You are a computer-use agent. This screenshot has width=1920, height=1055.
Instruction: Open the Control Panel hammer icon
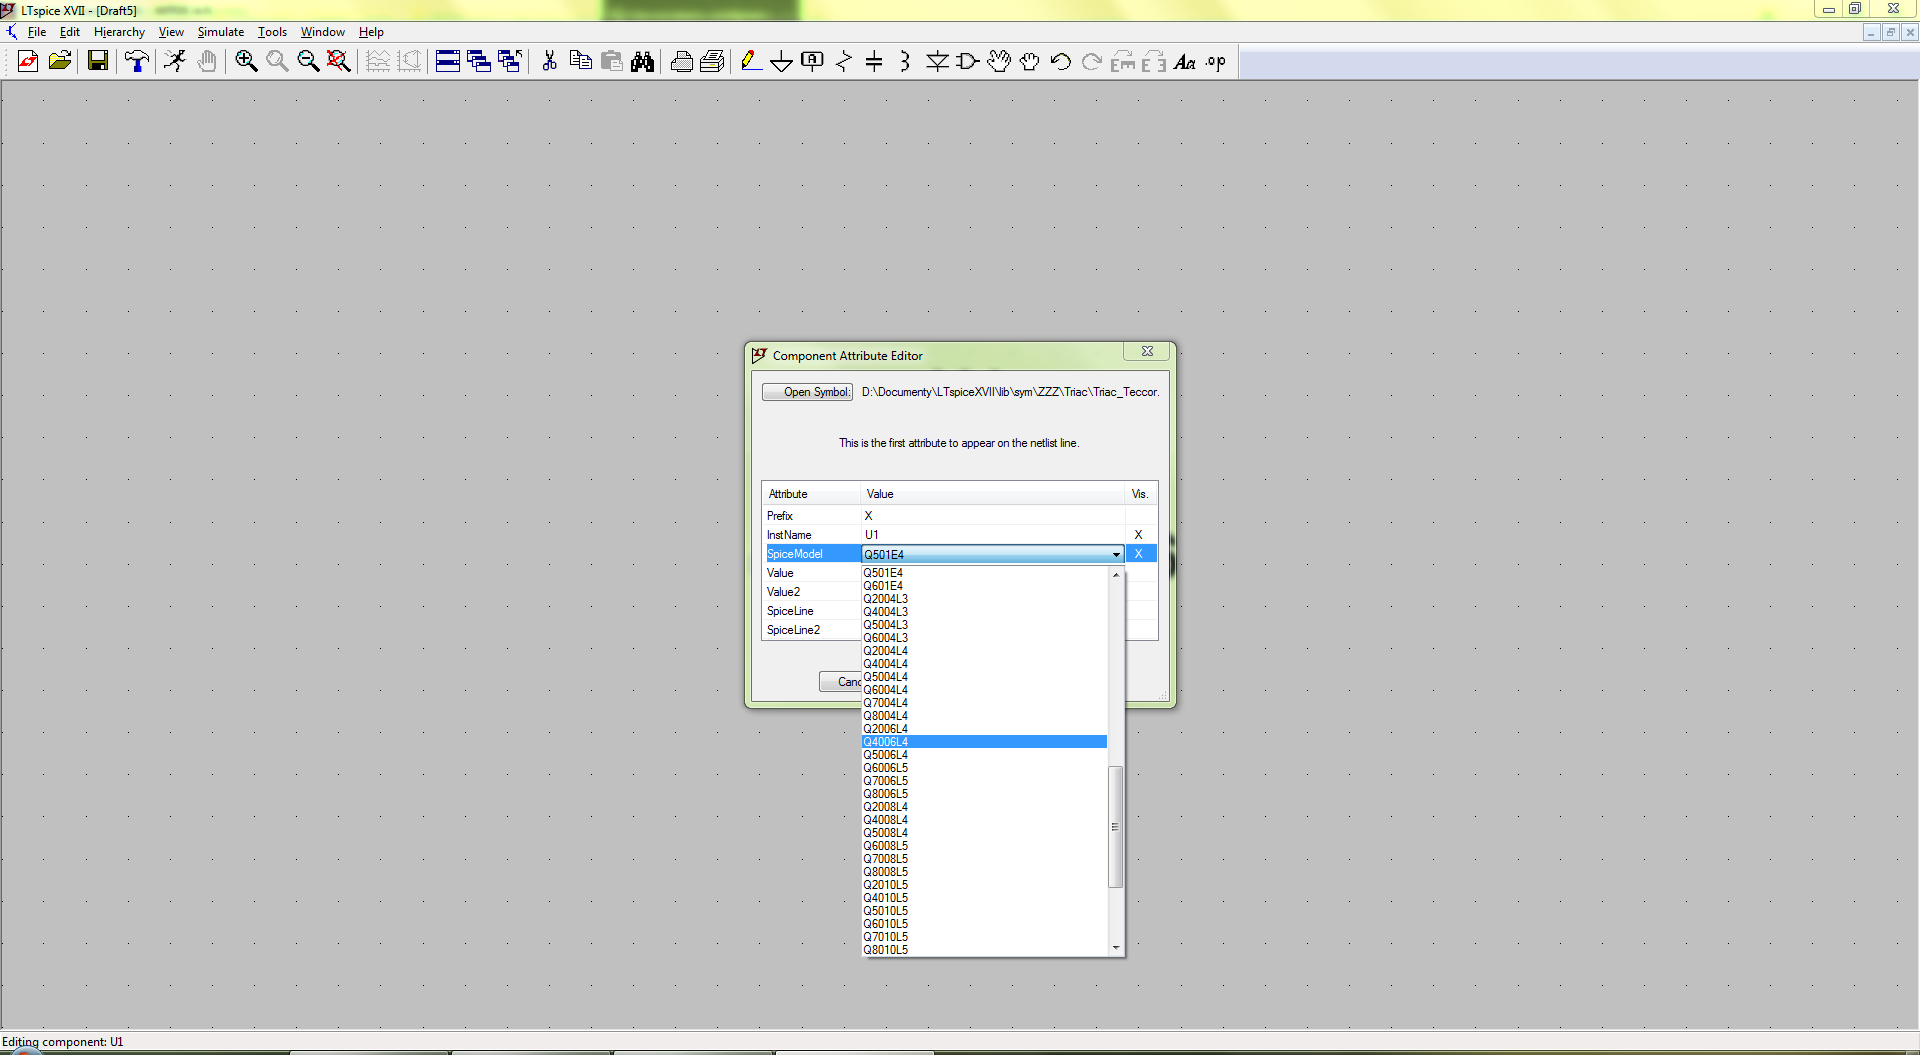137,62
